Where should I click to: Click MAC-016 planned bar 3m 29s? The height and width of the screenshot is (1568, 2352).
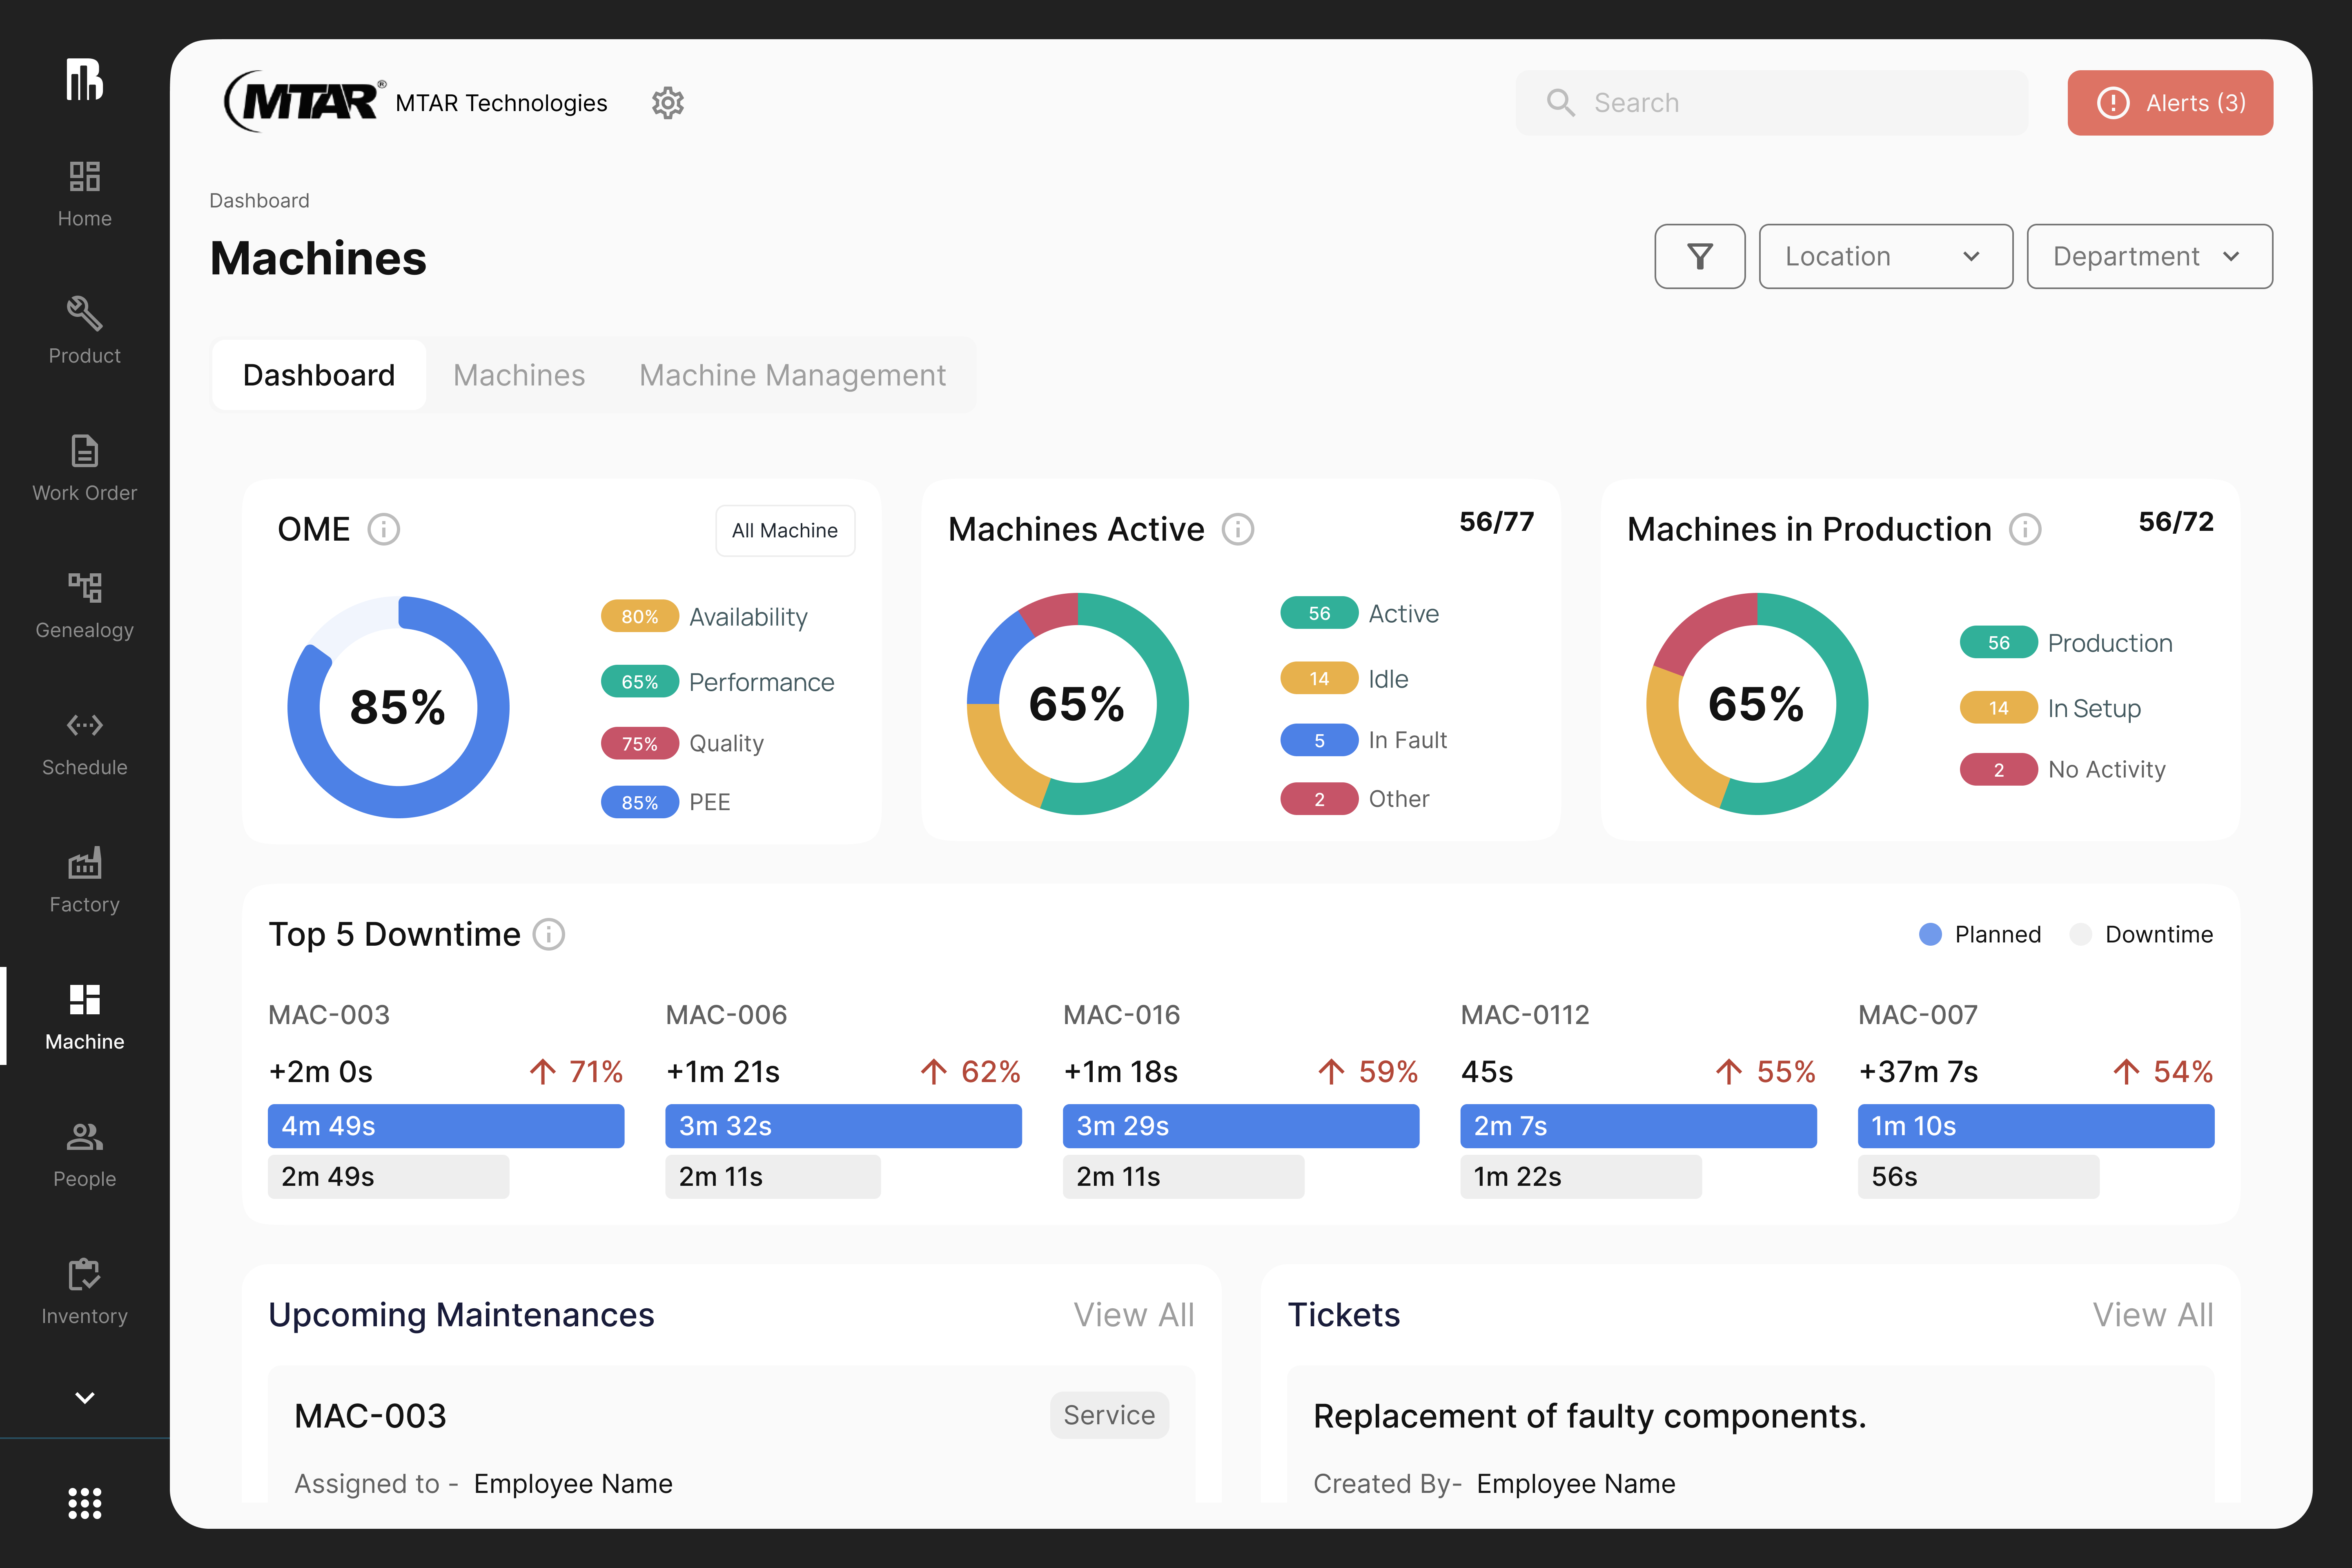pos(1240,1126)
